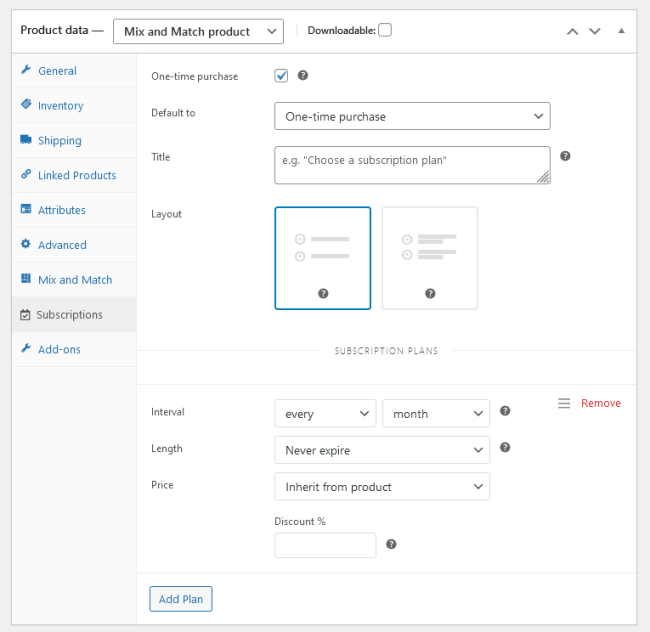This screenshot has height=632, width=650.
Task: Show help tip for One-time purchase
Action: pos(303,75)
